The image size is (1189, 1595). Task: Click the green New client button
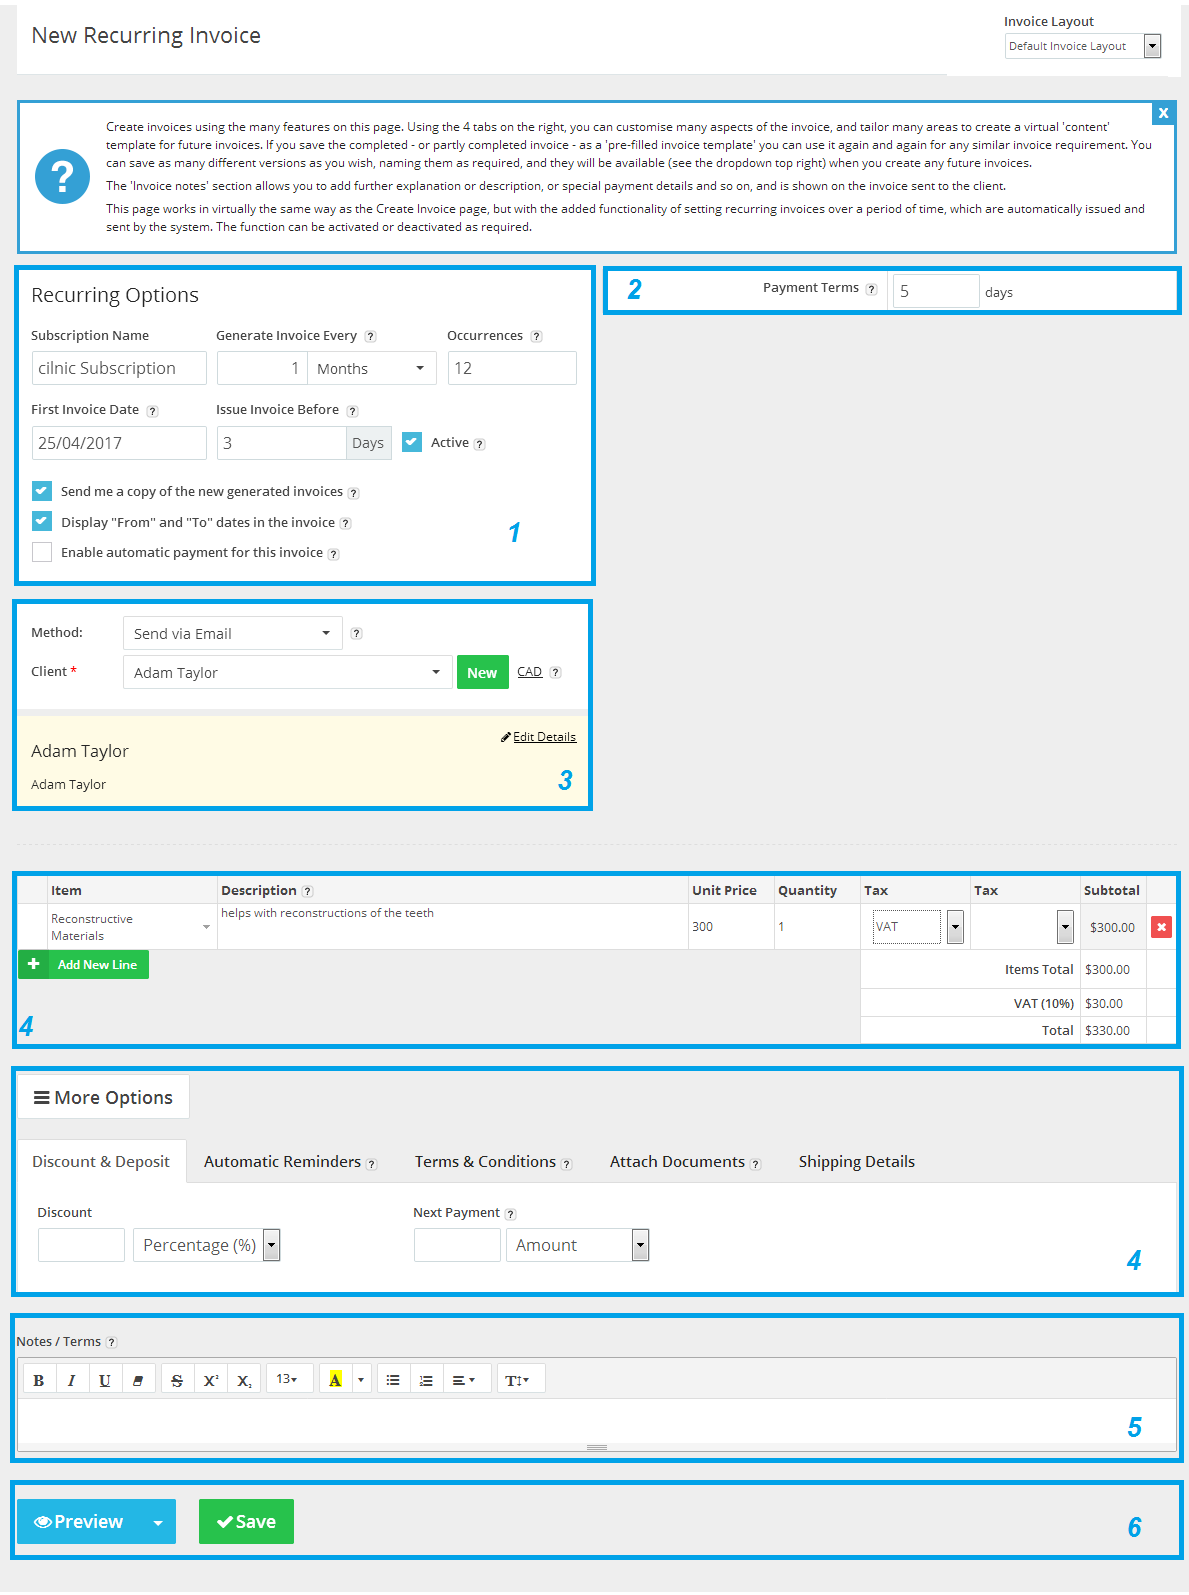click(x=482, y=672)
